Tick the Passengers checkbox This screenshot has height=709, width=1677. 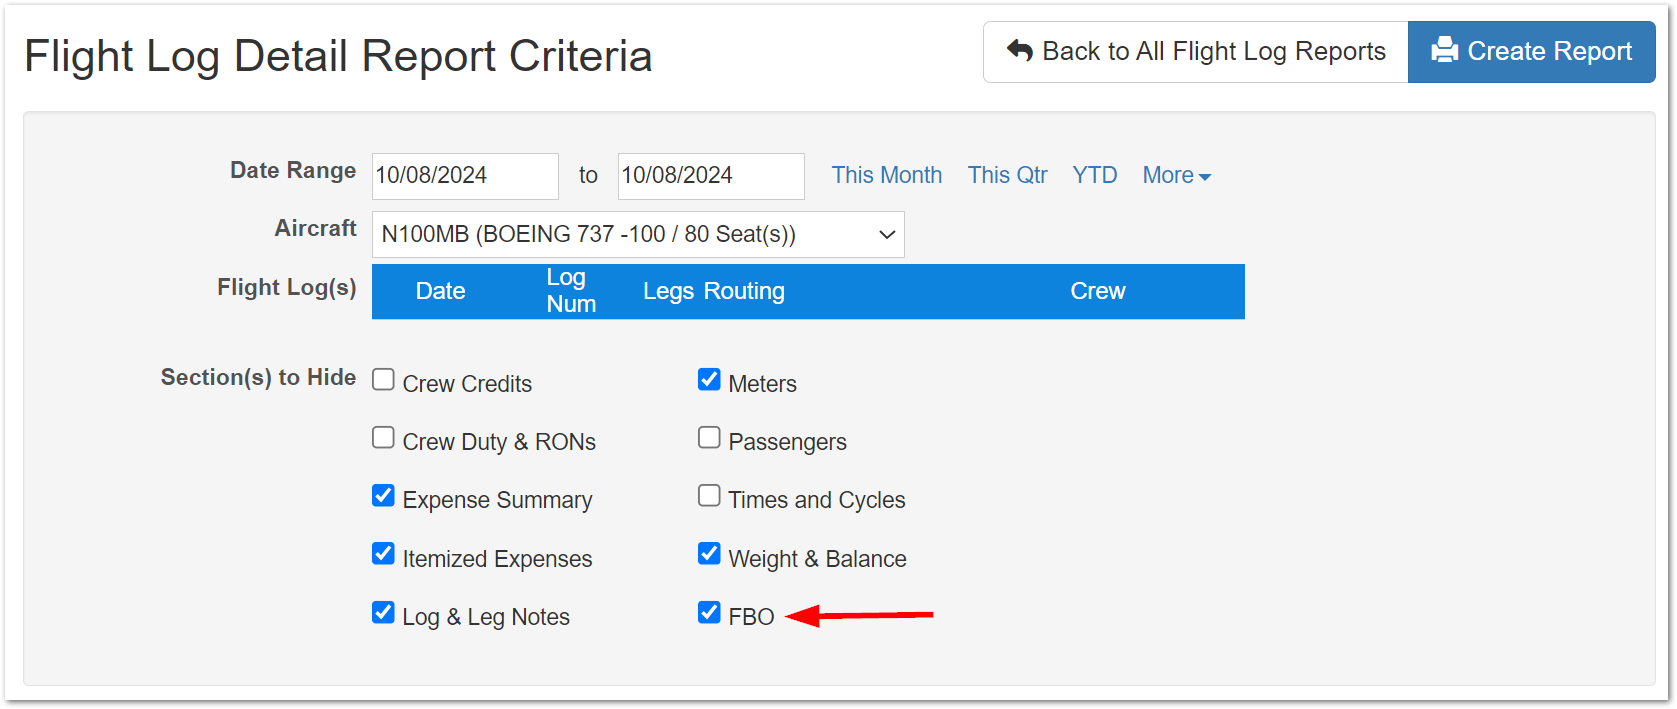click(x=709, y=438)
